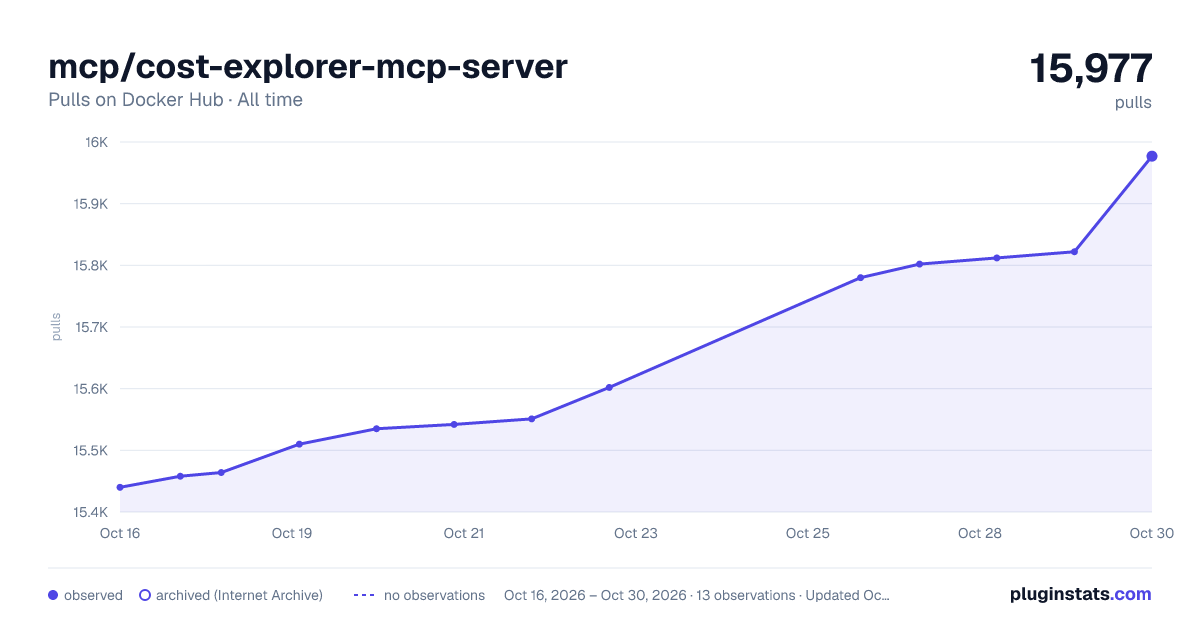Click the 15.6K y-axis label
1200x630 pixels.
[x=90, y=389]
